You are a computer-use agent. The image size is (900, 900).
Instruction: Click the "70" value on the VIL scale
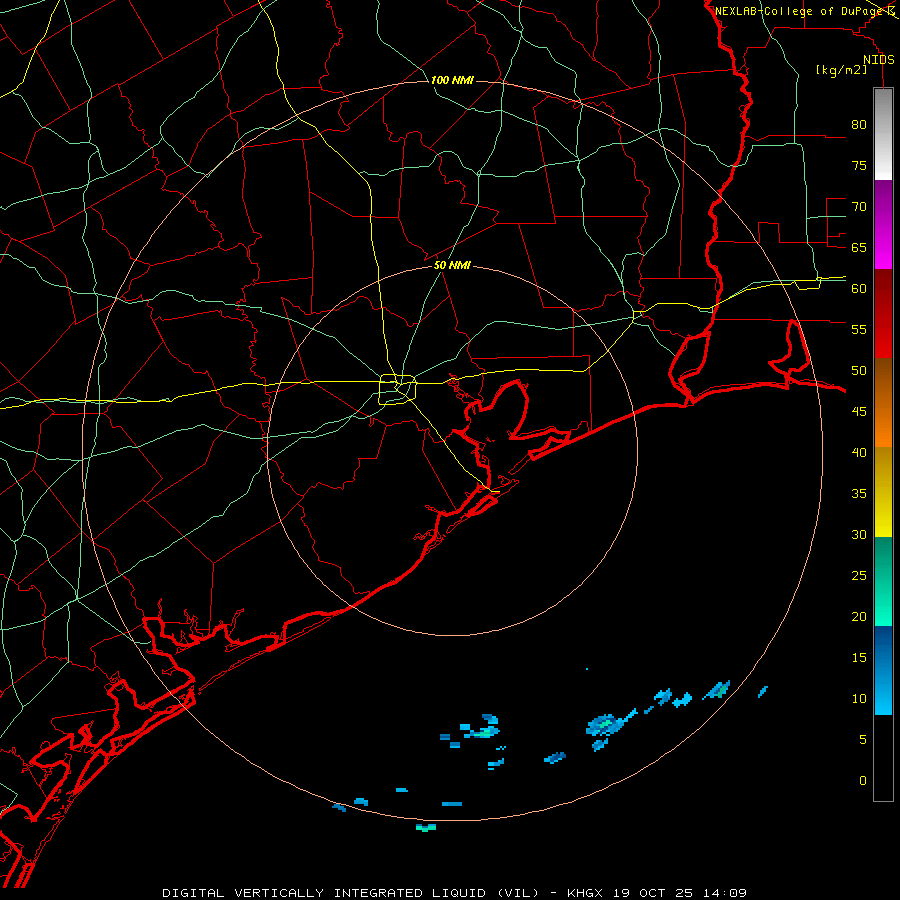(859, 207)
